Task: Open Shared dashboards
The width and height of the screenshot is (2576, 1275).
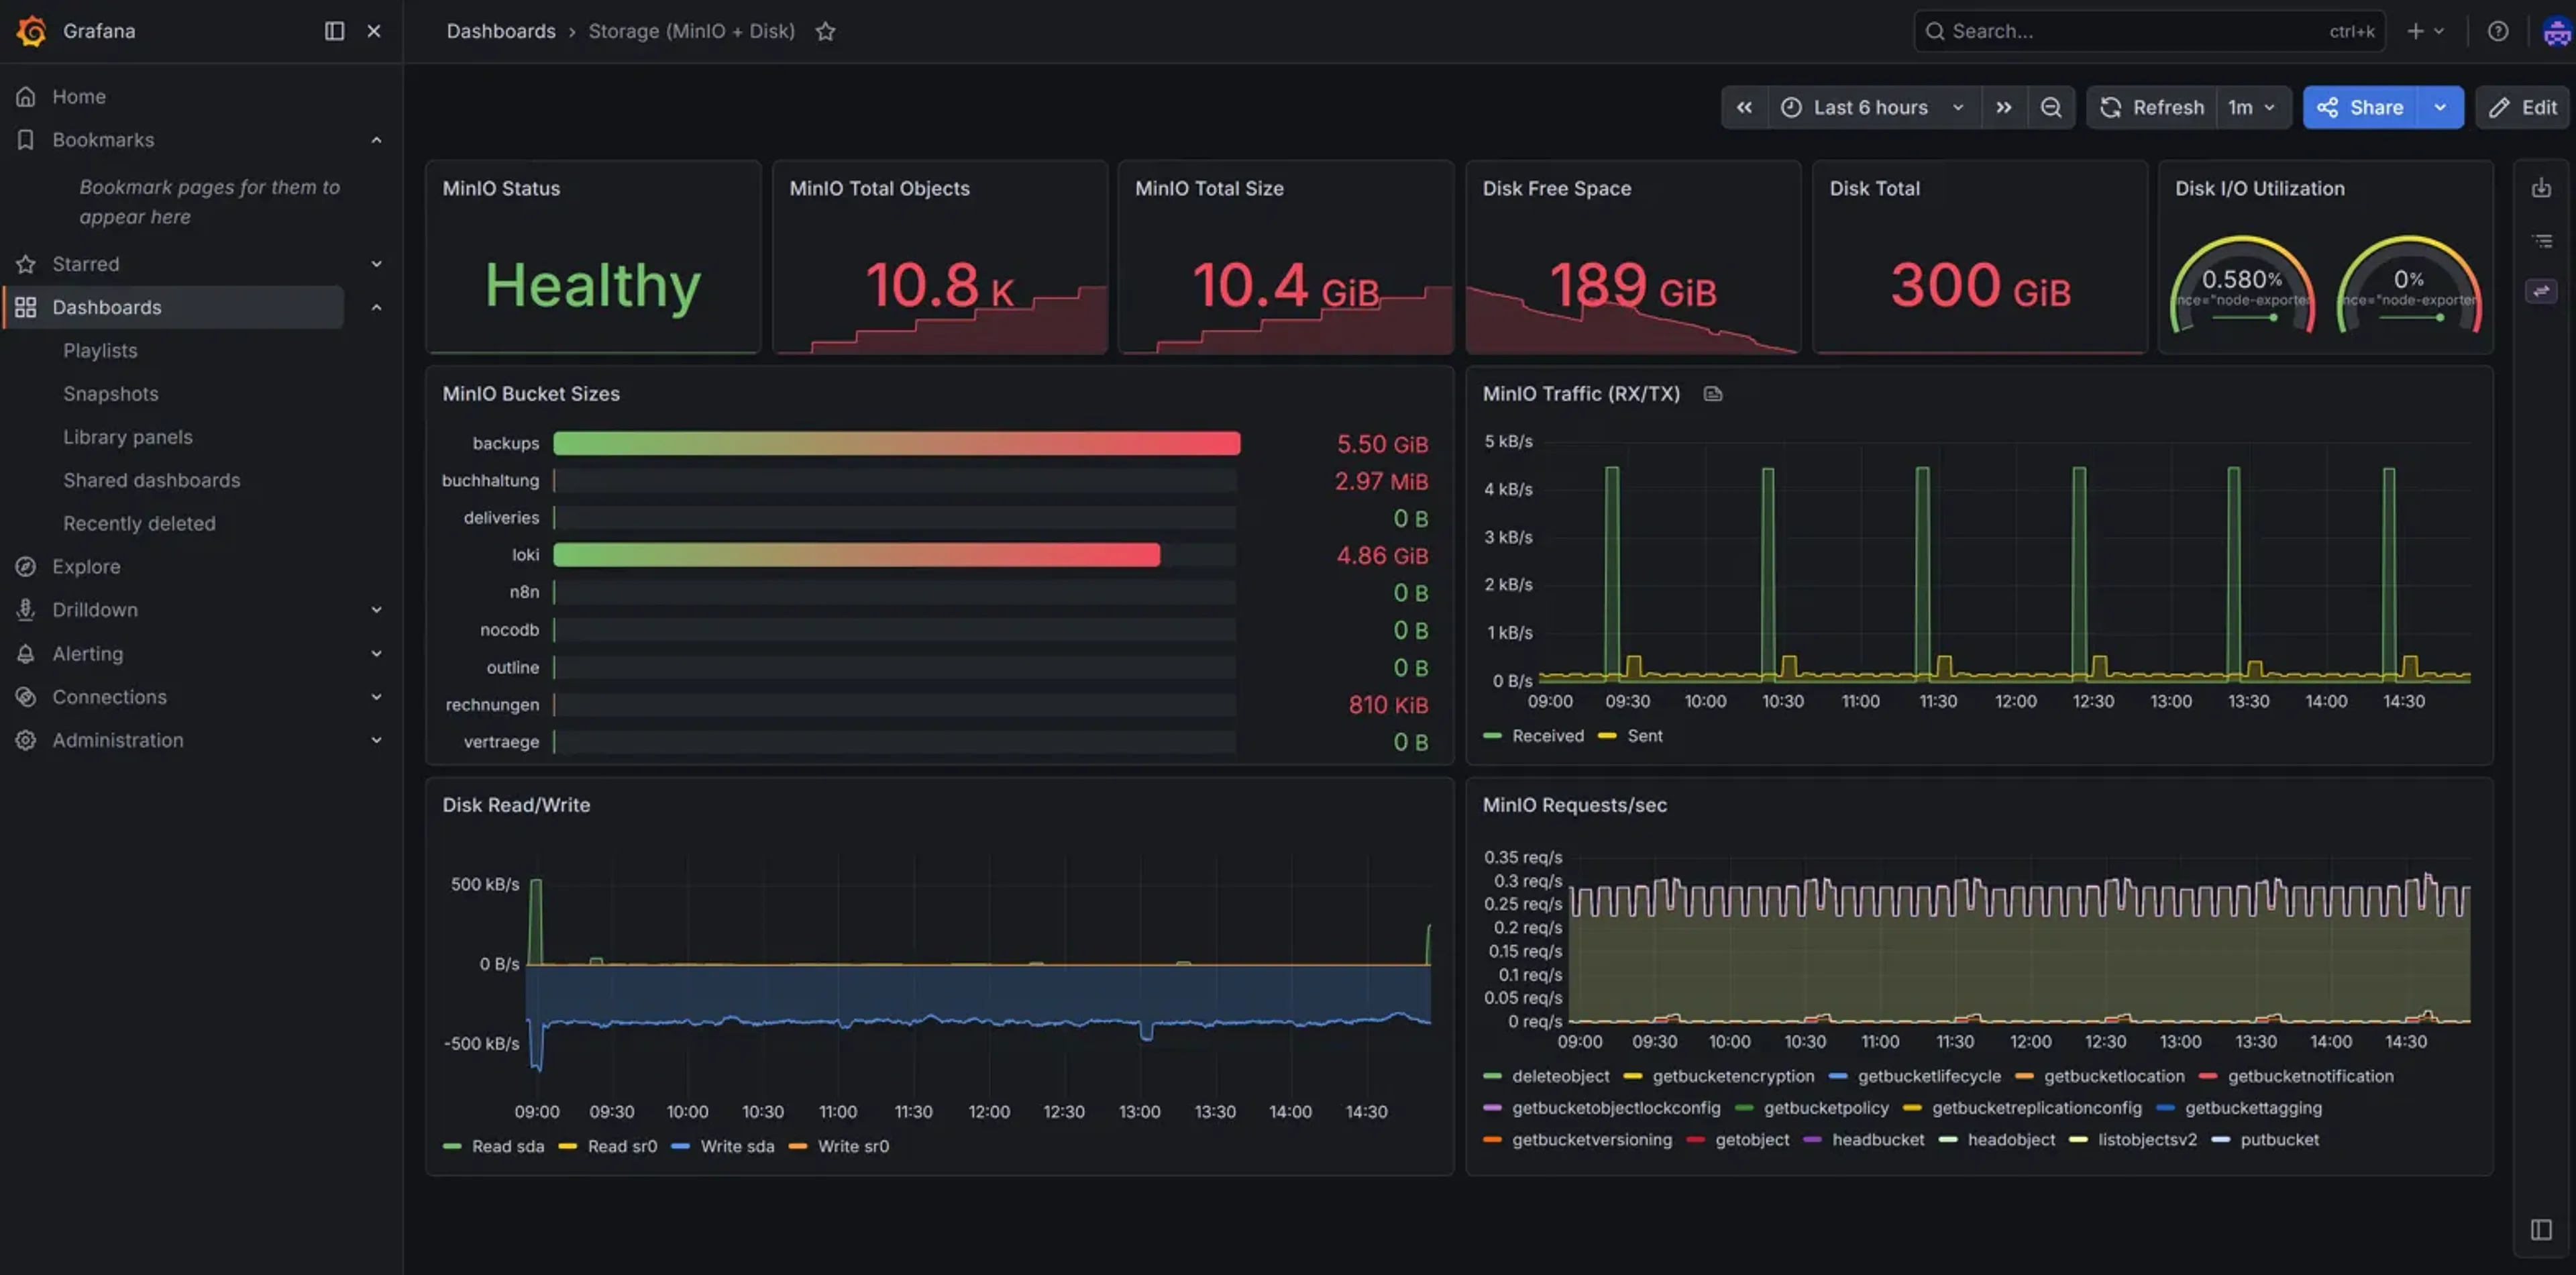Action: [151, 480]
